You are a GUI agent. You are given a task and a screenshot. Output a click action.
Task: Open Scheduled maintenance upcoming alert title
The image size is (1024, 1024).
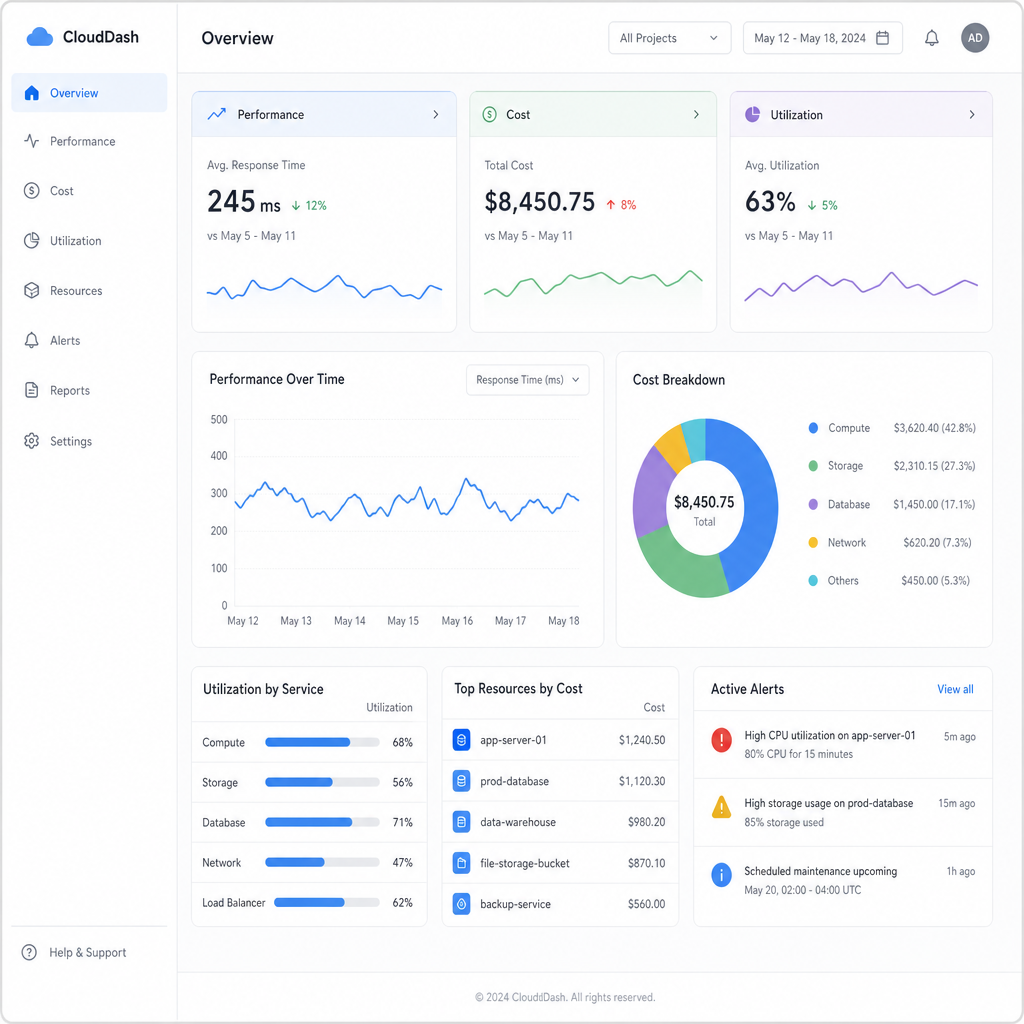821,871
